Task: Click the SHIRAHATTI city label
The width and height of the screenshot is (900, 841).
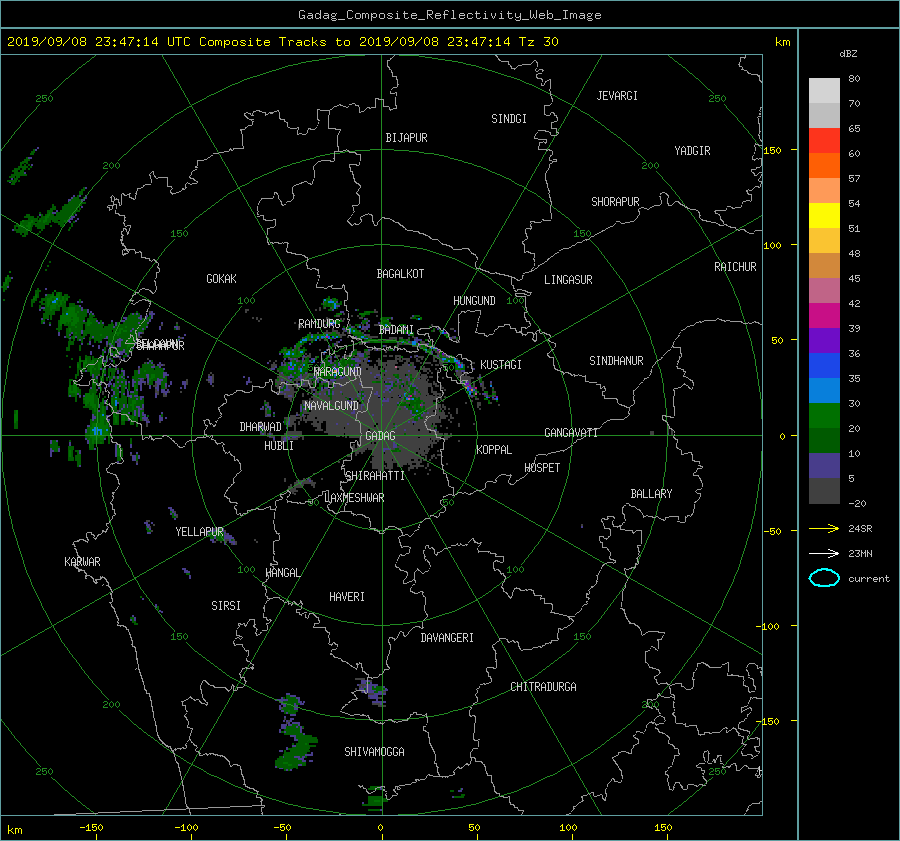Action: click(x=375, y=476)
